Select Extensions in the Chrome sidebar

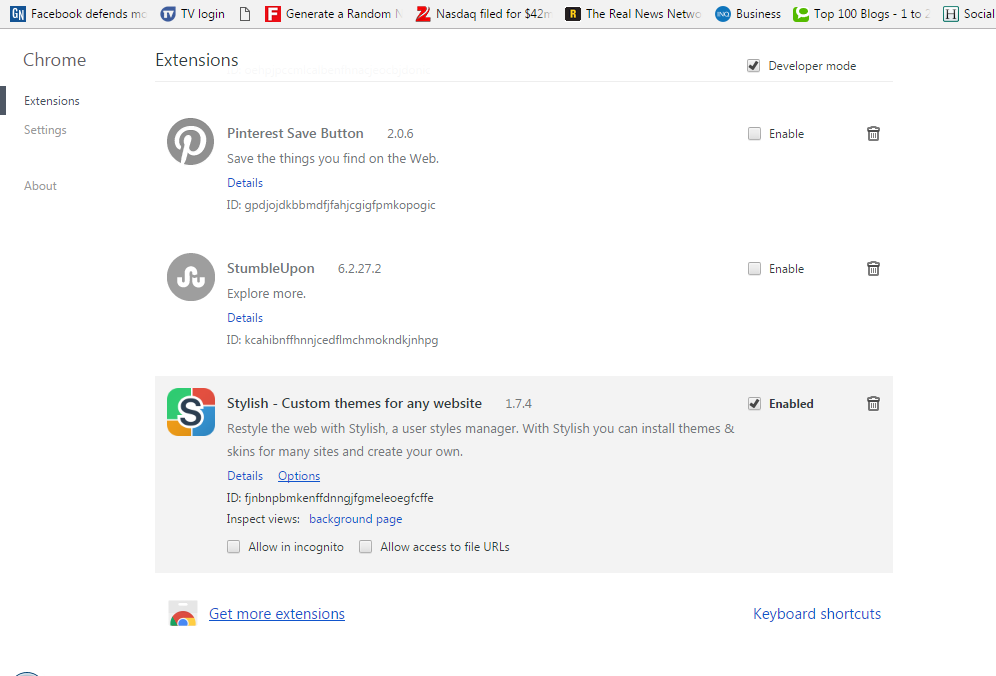(x=51, y=100)
